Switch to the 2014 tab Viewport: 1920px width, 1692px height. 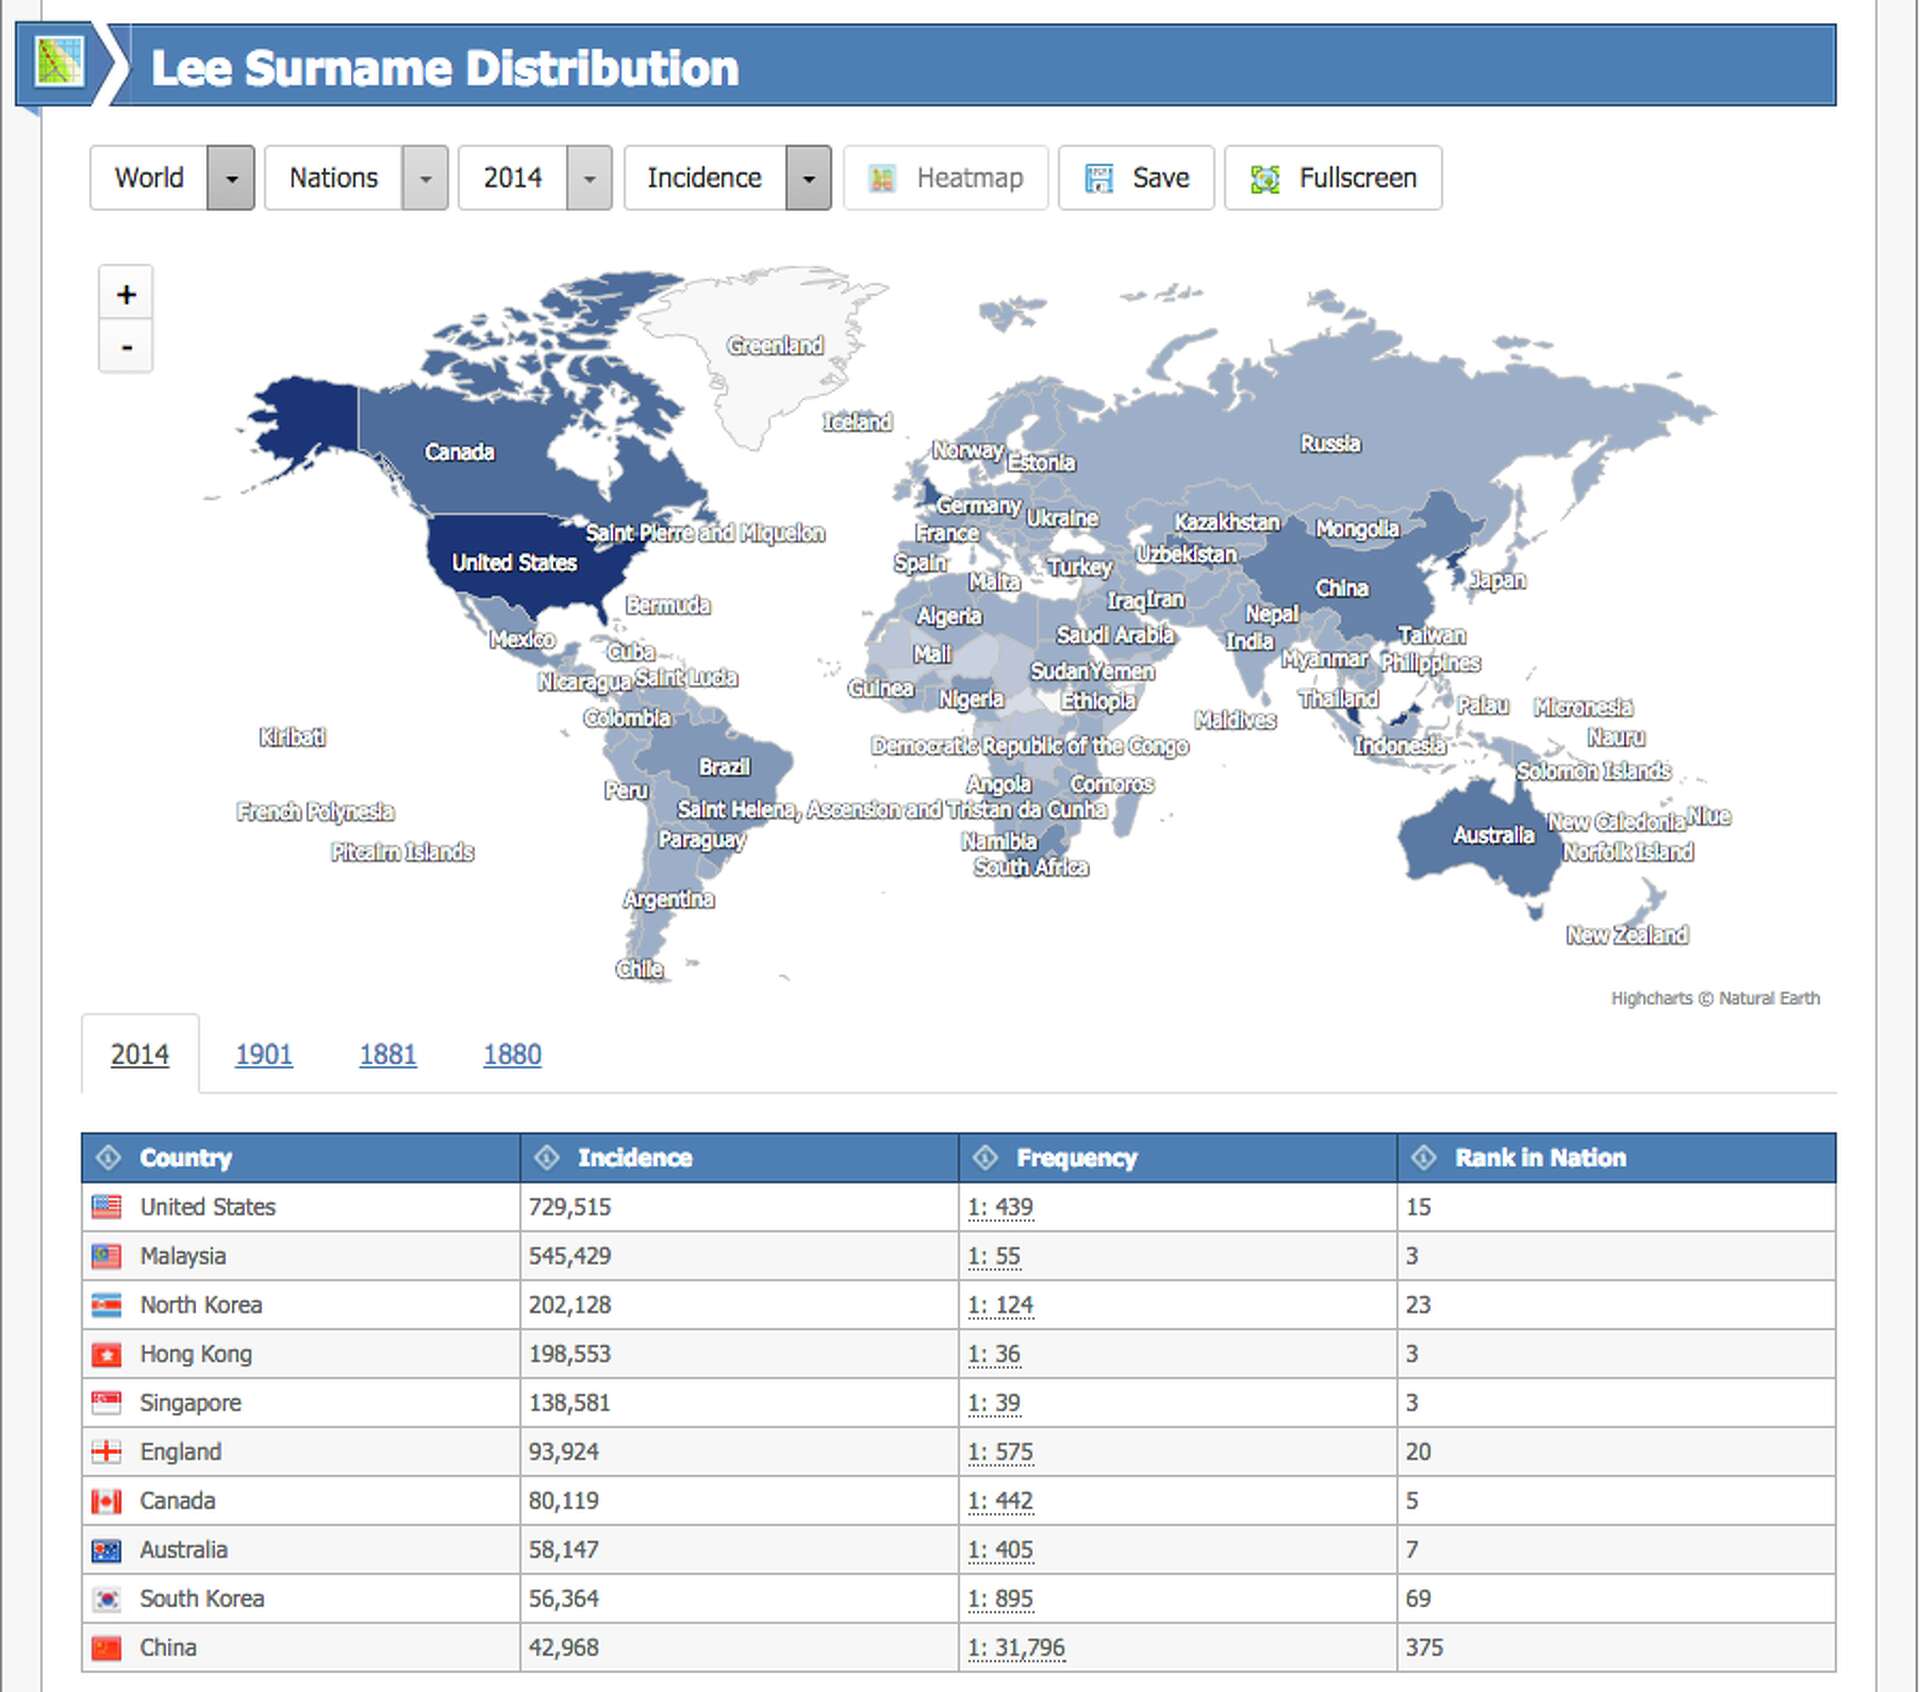tap(140, 1054)
